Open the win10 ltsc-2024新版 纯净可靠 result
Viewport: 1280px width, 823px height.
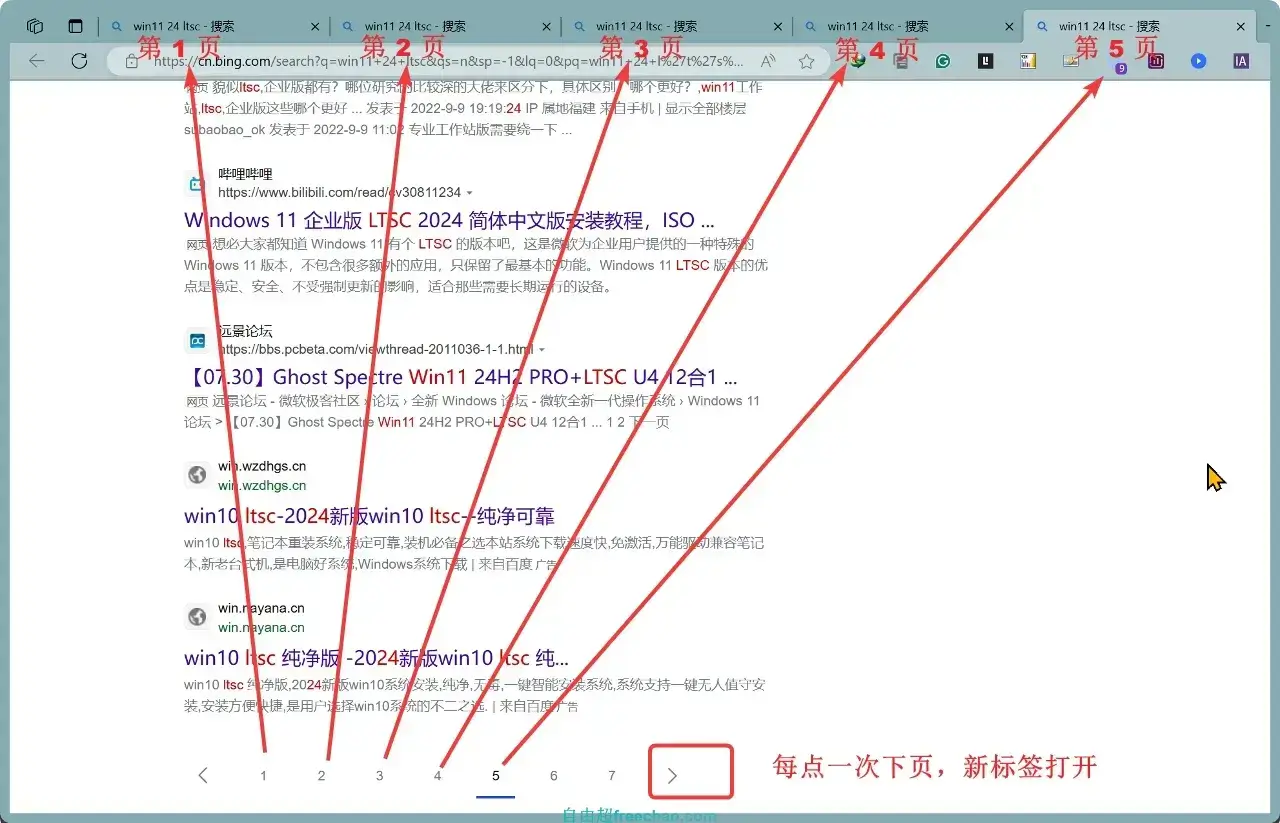(x=369, y=516)
